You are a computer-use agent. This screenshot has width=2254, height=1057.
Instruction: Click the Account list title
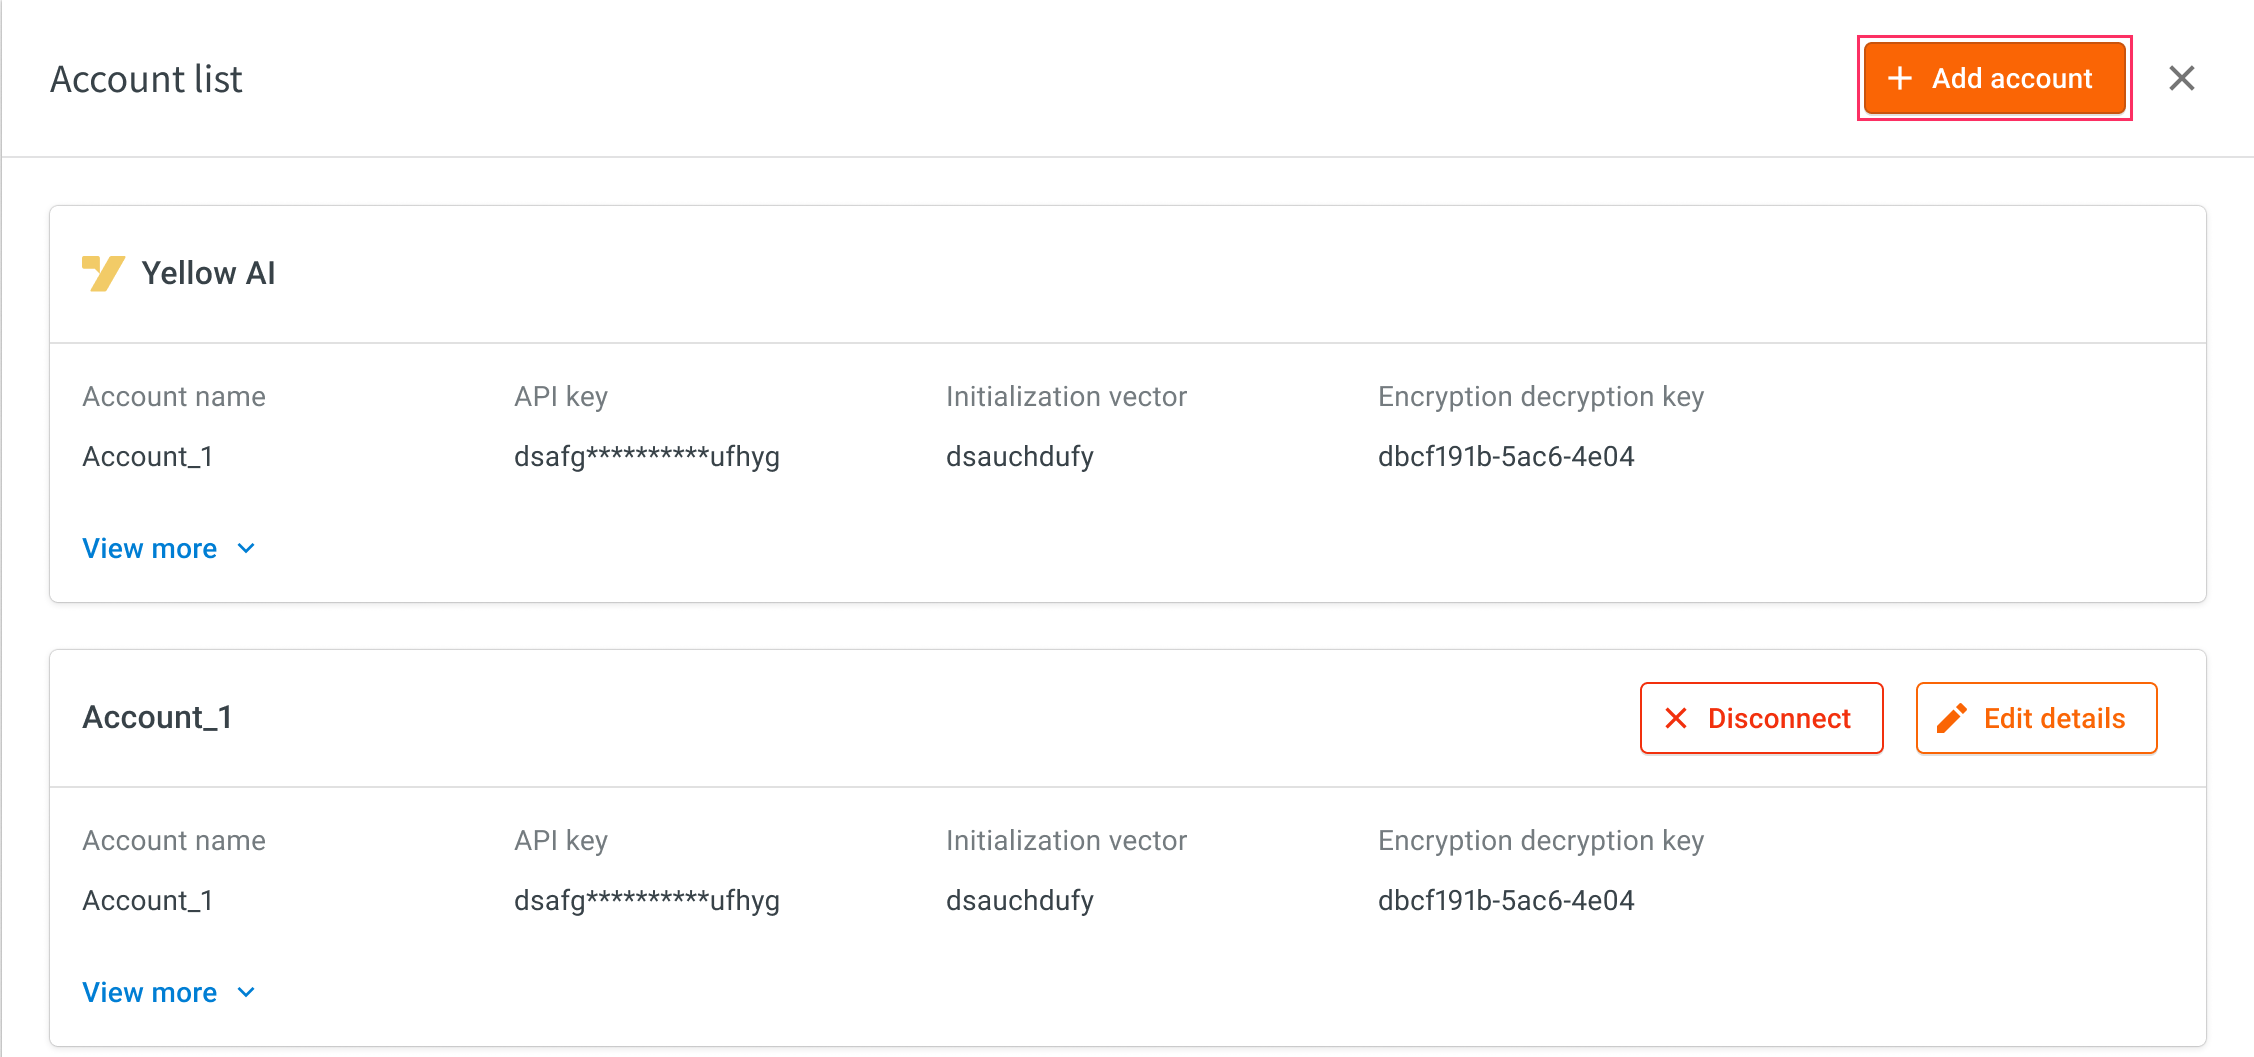click(x=147, y=79)
